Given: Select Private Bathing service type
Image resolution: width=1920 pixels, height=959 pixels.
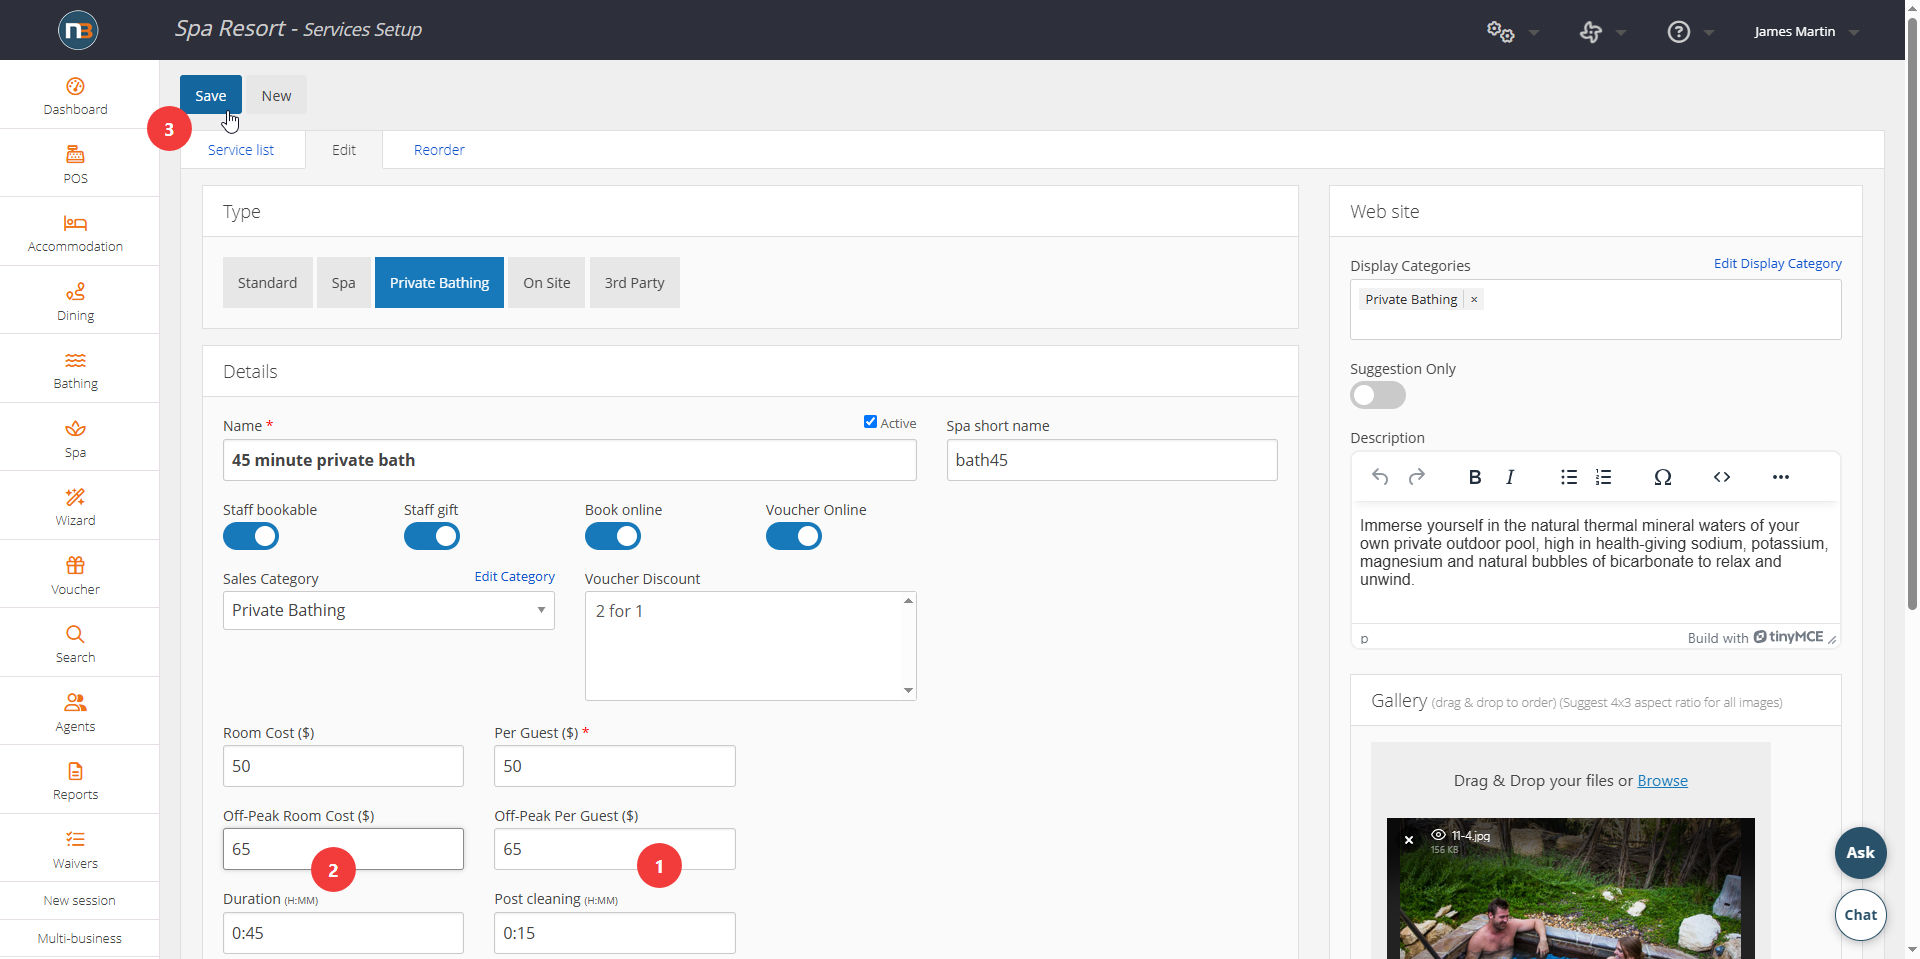Looking at the screenshot, I should [439, 283].
